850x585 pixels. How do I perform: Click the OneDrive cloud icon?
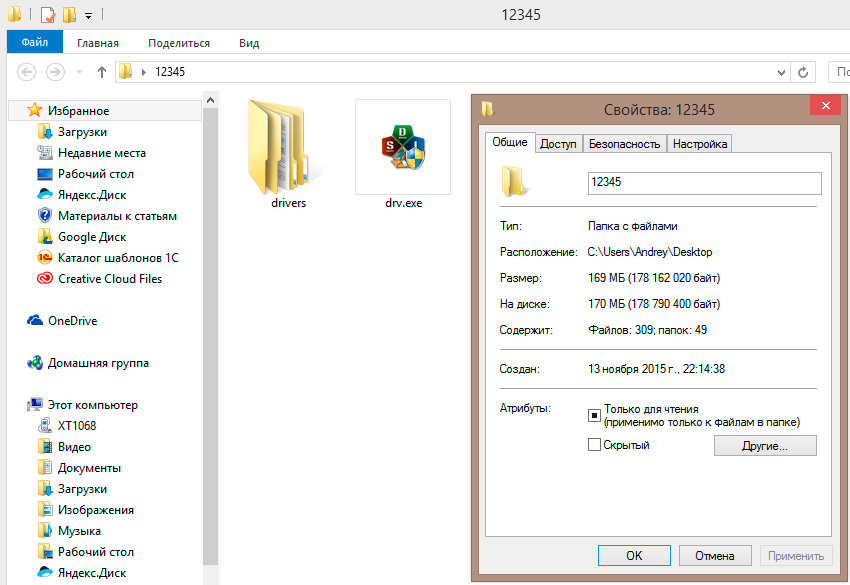coord(35,320)
